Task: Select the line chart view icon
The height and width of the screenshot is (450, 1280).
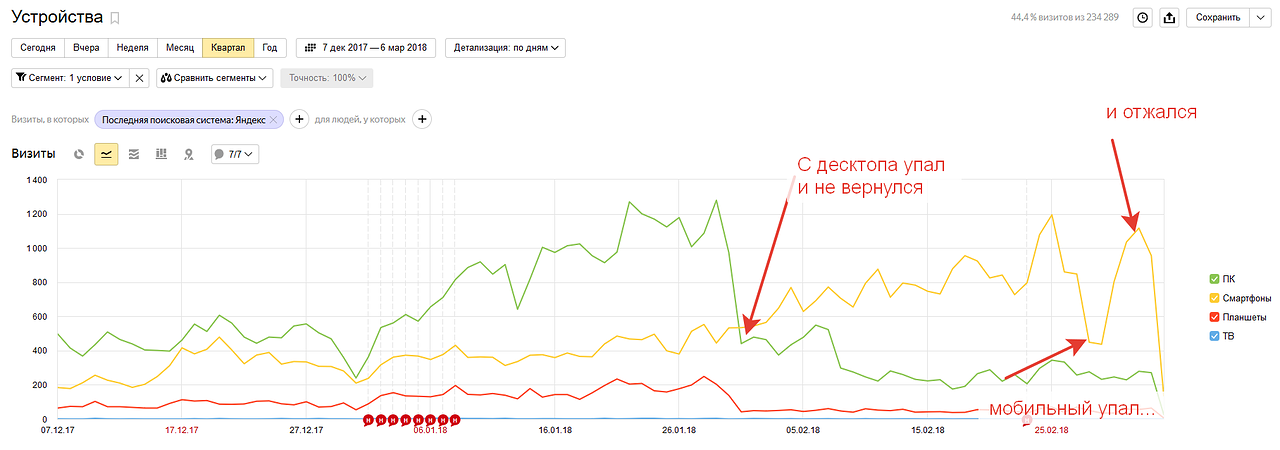Action: [x=106, y=154]
